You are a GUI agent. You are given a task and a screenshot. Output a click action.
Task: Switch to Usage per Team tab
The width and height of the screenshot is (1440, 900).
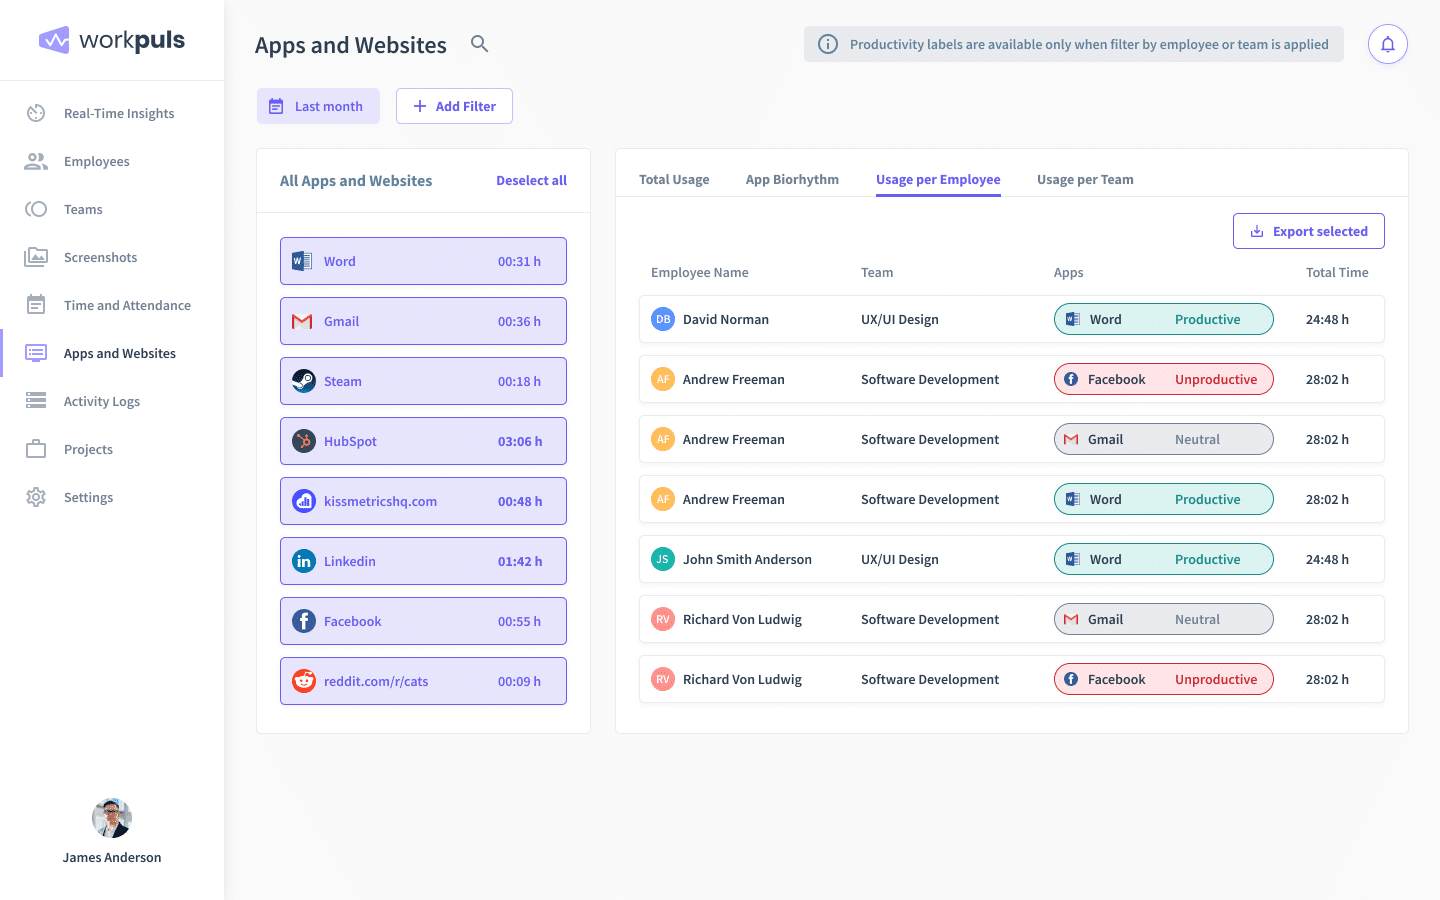point(1085,180)
